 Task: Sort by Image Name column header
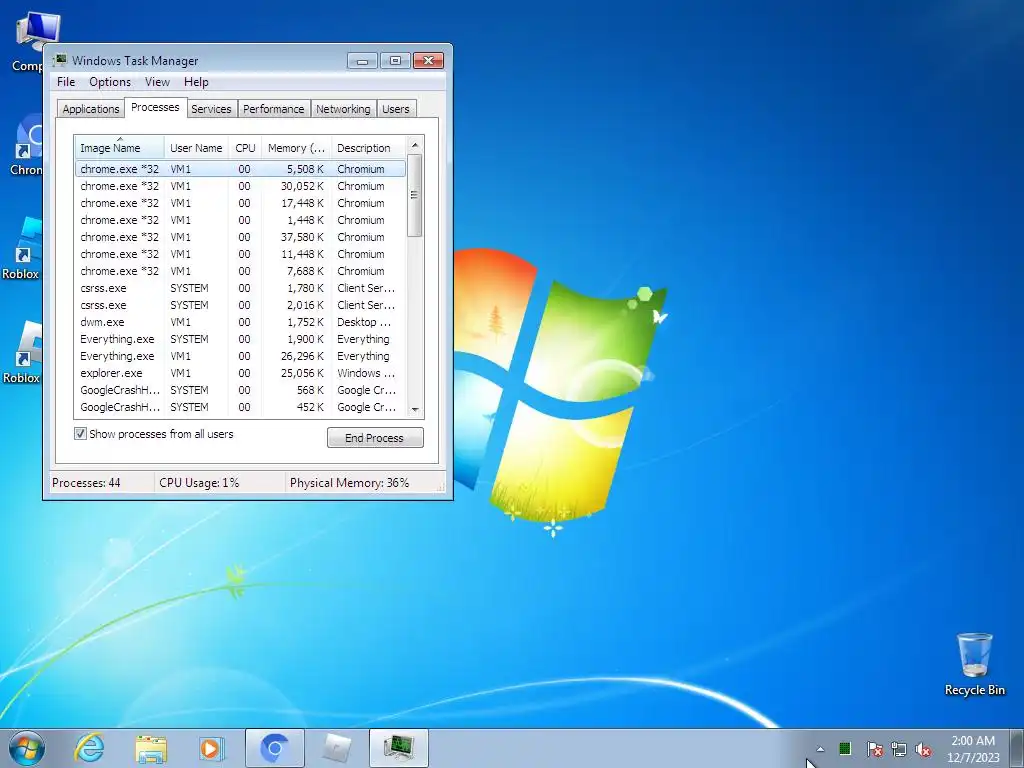(120, 148)
